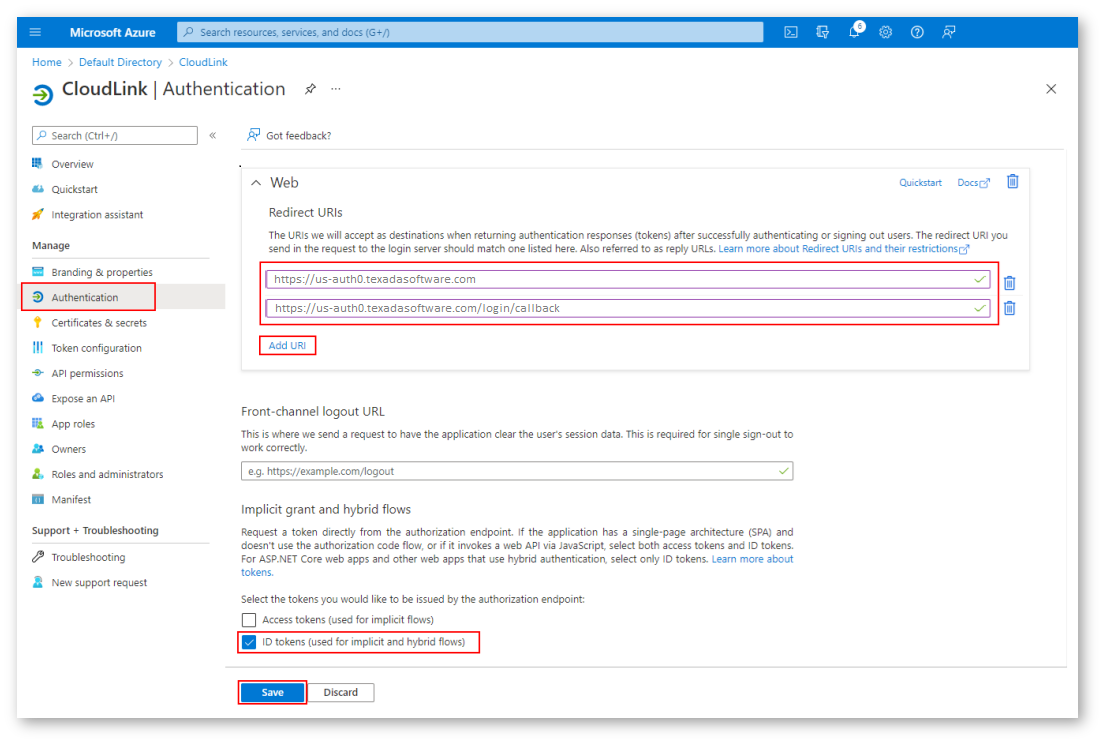Image resolution: width=1104 pixels, height=744 pixels.
Task: Collapse the Web platform section chevron
Action: click(x=256, y=183)
